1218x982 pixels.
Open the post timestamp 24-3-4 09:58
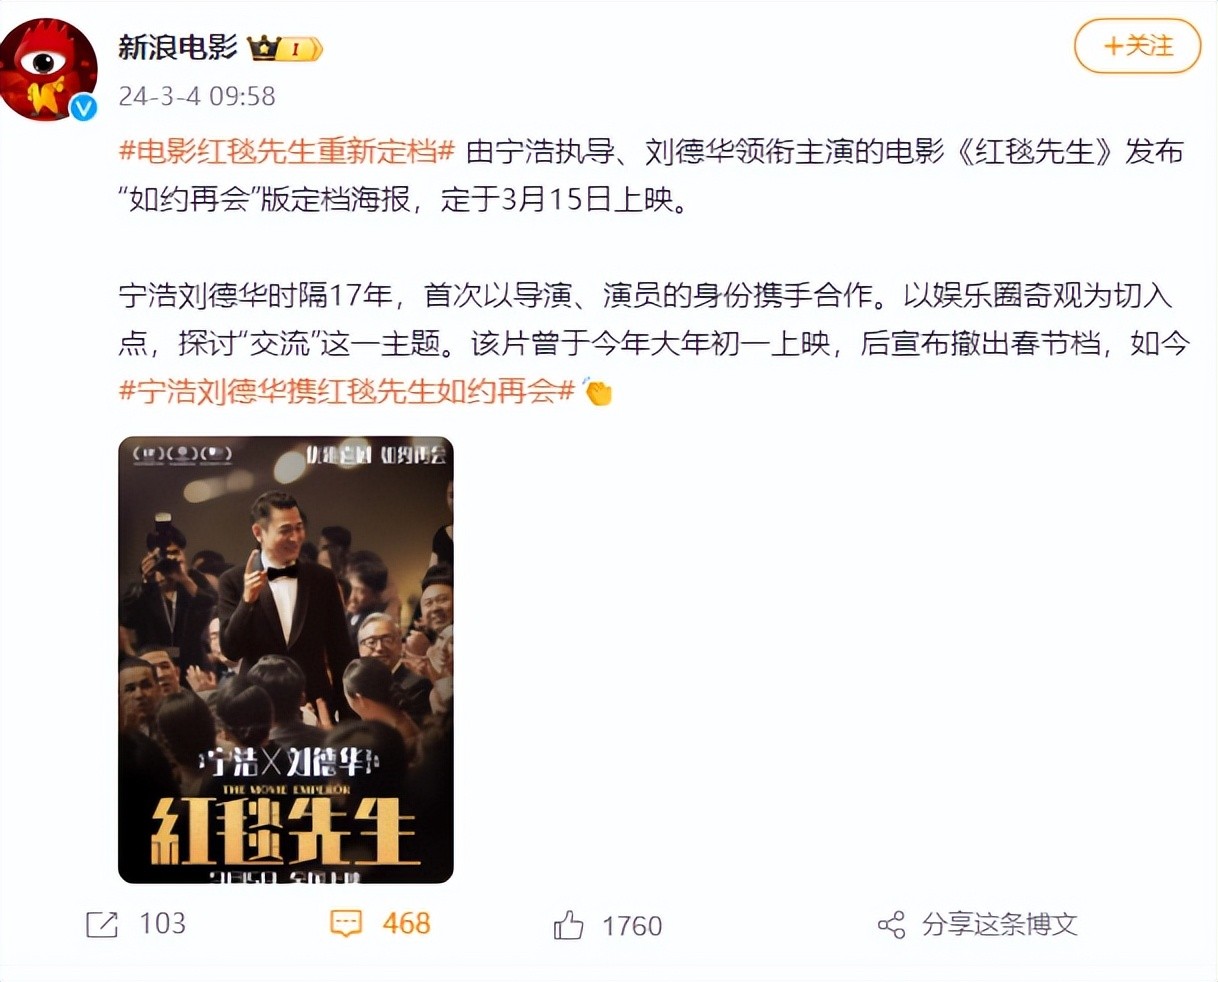(x=197, y=96)
